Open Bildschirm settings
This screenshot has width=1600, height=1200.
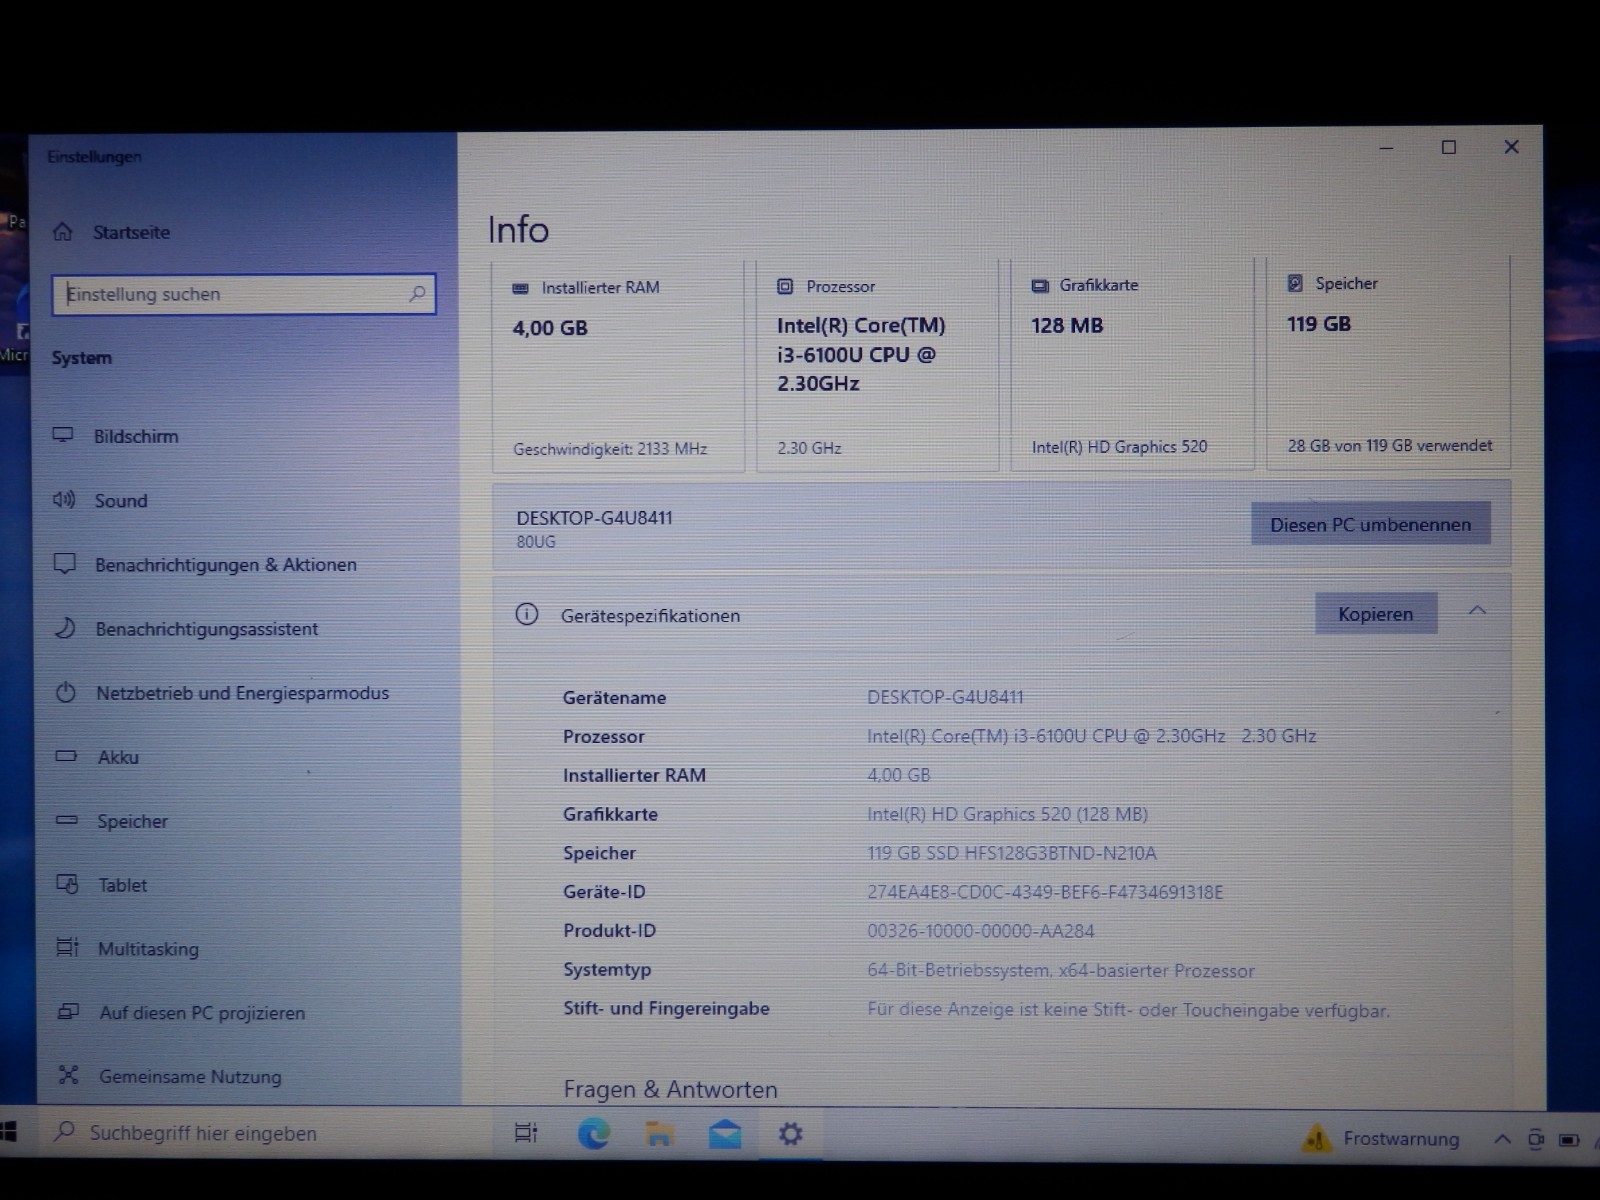pos(135,436)
